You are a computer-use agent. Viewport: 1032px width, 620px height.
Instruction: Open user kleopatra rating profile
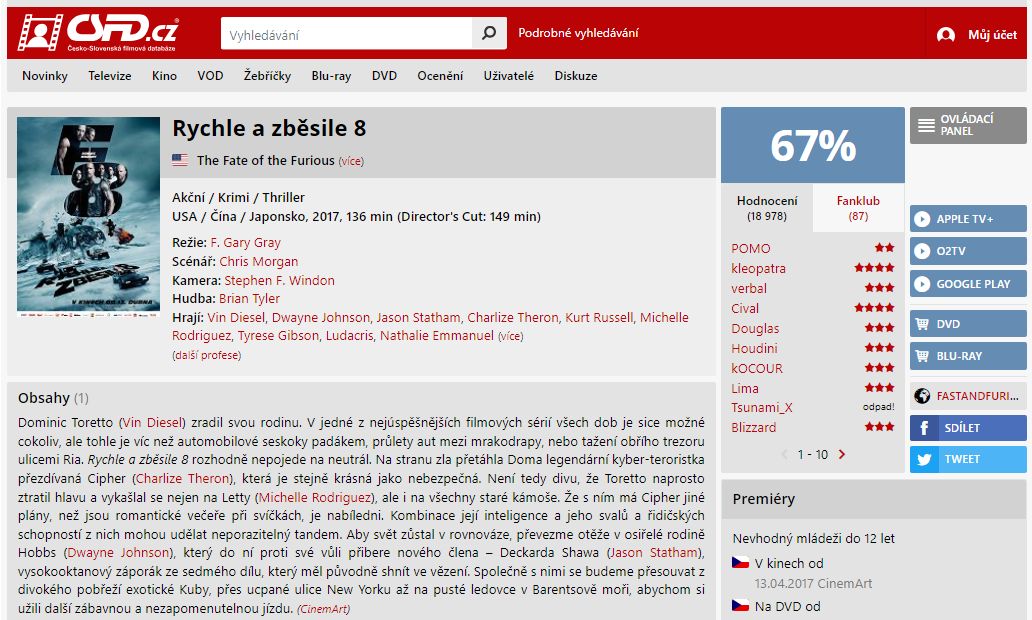pos(758,268)
